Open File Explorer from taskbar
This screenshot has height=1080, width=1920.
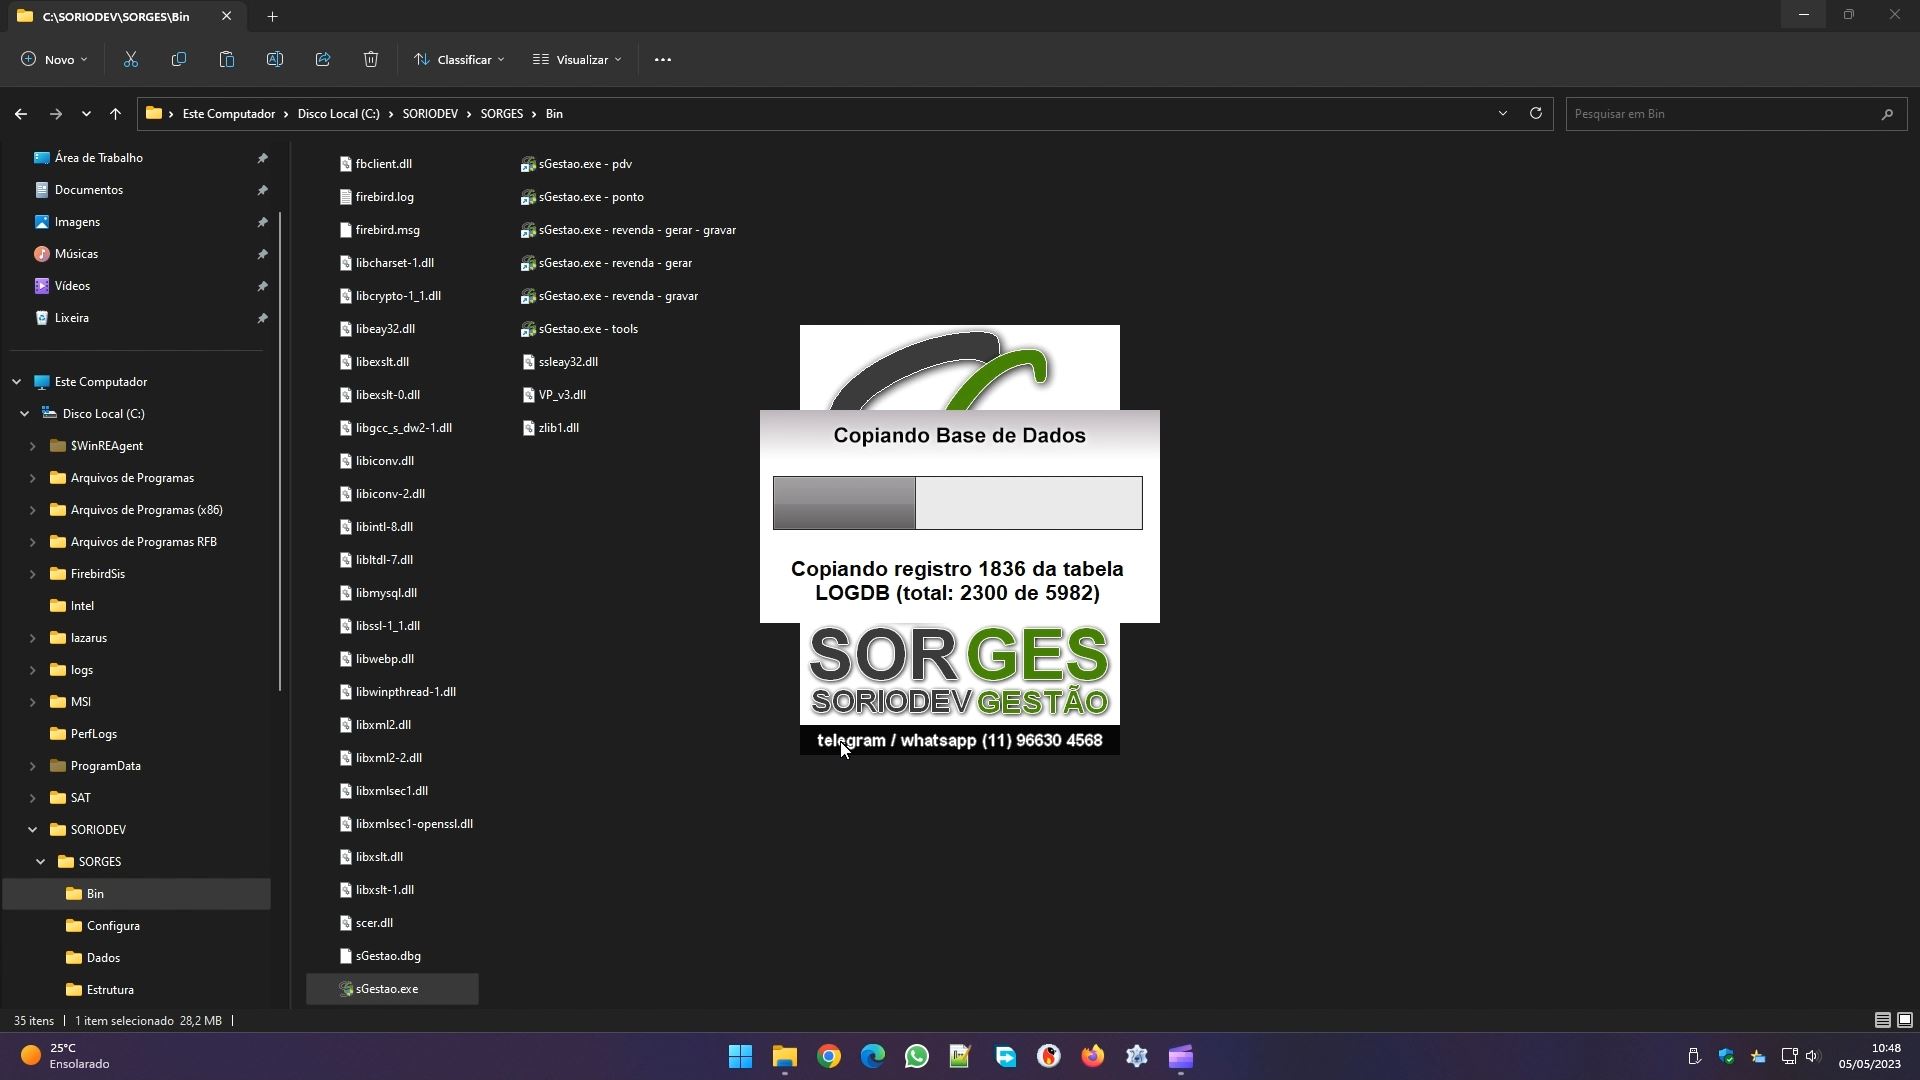point(784,1057)
